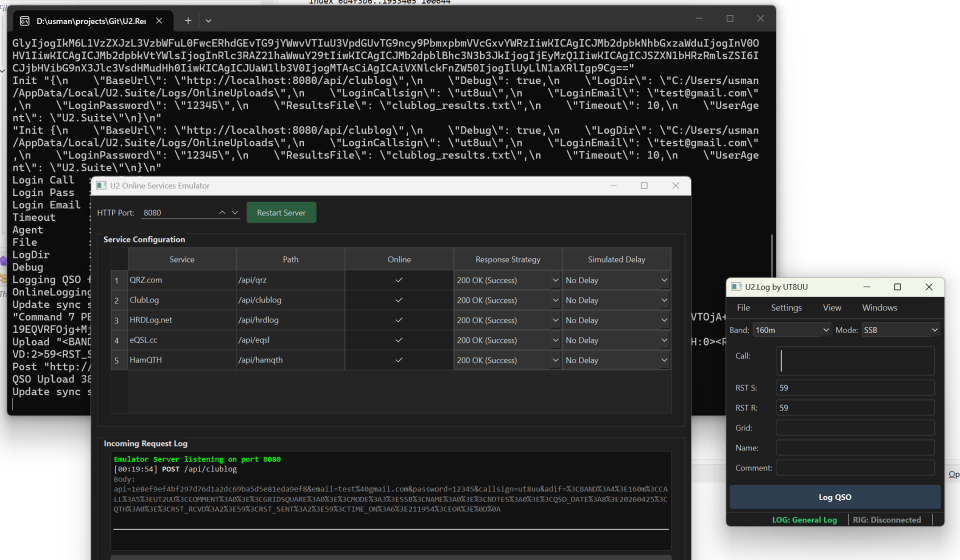Toggle Online check for QRZ.com
Viewport: 960px width, 560px height.
399,280
